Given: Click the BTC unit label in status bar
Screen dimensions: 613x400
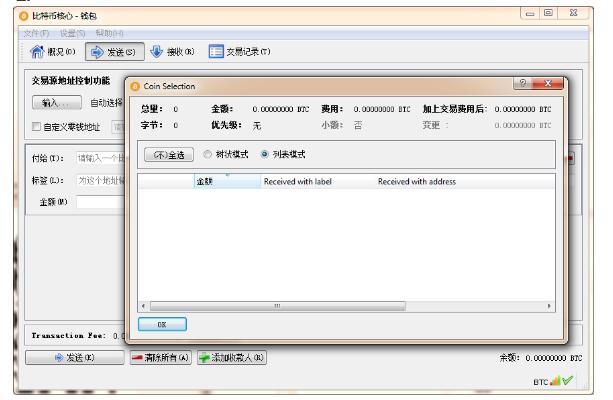Looking at the screenshot, I should coord(541,382).
